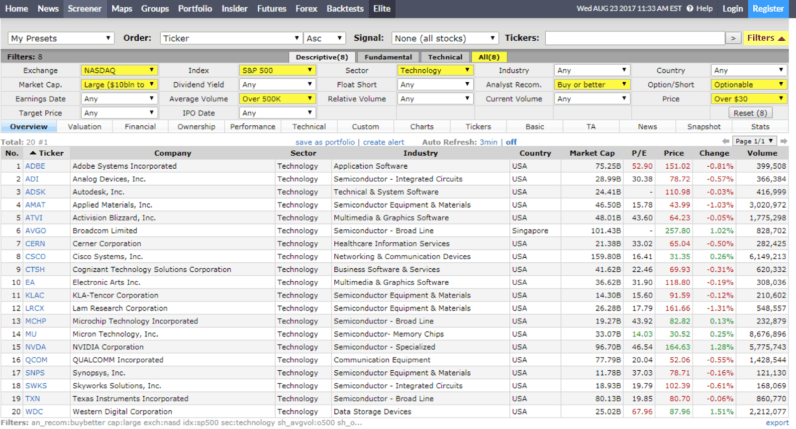Turn auto refresh off
The height and width of the screenshot is (429, 796).
[511, 142]
